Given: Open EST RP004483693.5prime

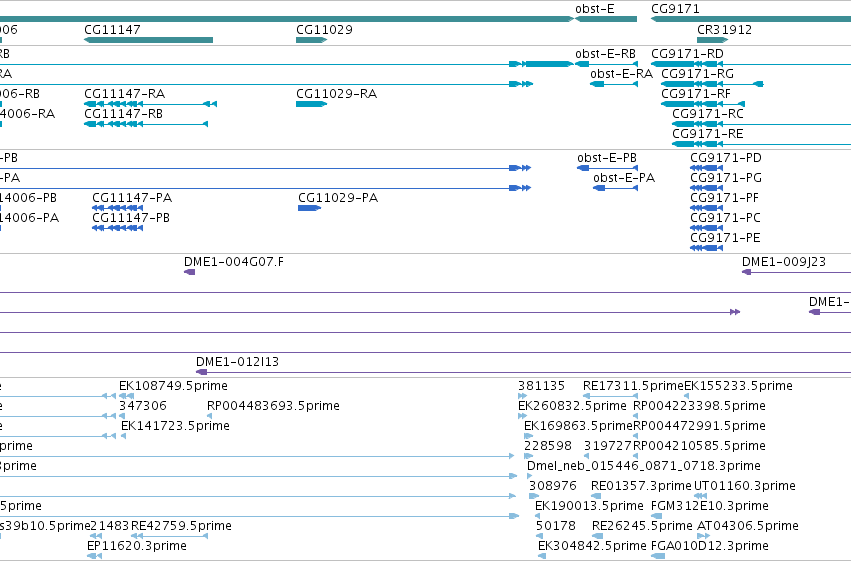Looking at the screenshot, I should pyautogui.click(x=274, y=406).
